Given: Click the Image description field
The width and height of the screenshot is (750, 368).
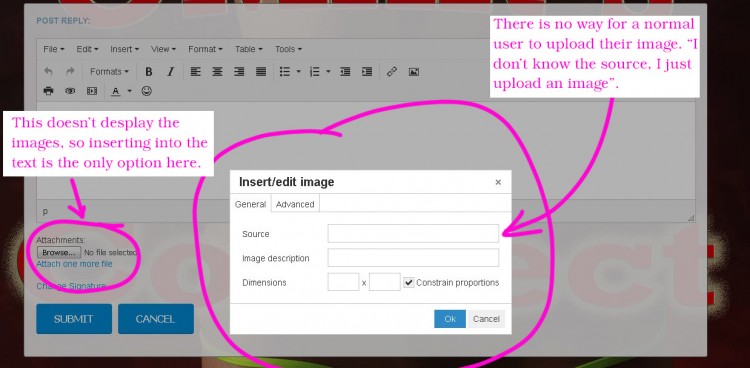Looking at the screenshot, I should click(x=413, y=257).
